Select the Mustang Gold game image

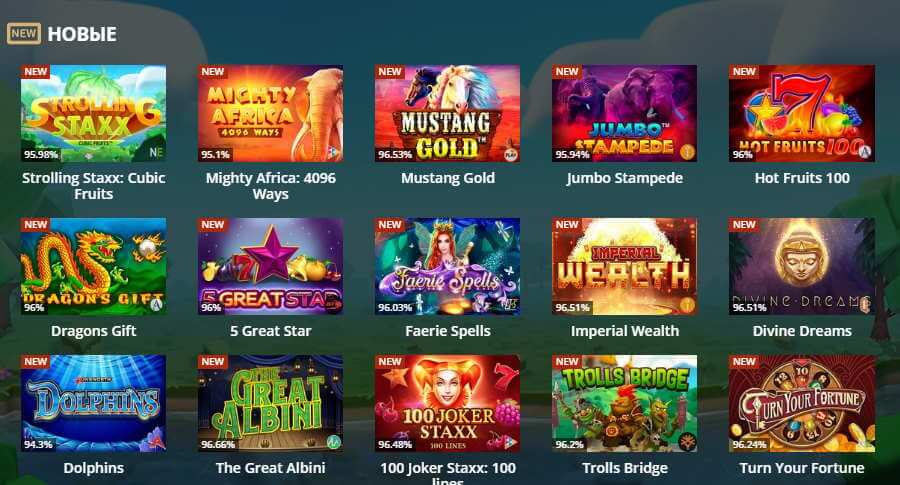tap(448, 114)
